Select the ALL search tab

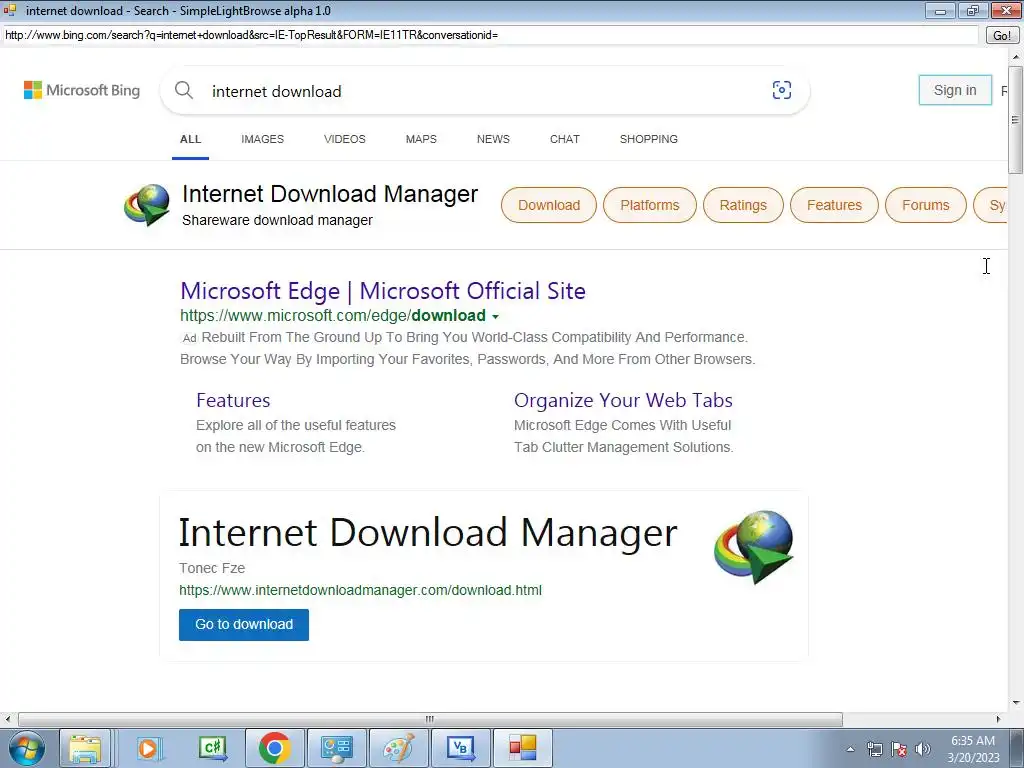191,139
